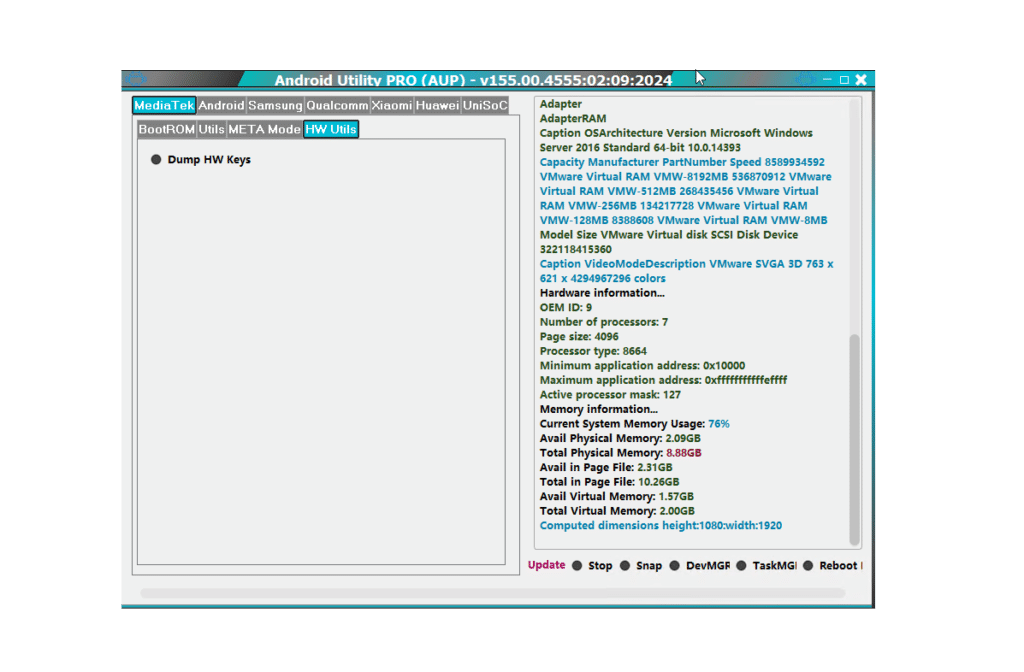Image resolution: width=1024 pixels, height=672 pixels.
Task: Switch to the Xiaomi tab
Action: [394, 105]
